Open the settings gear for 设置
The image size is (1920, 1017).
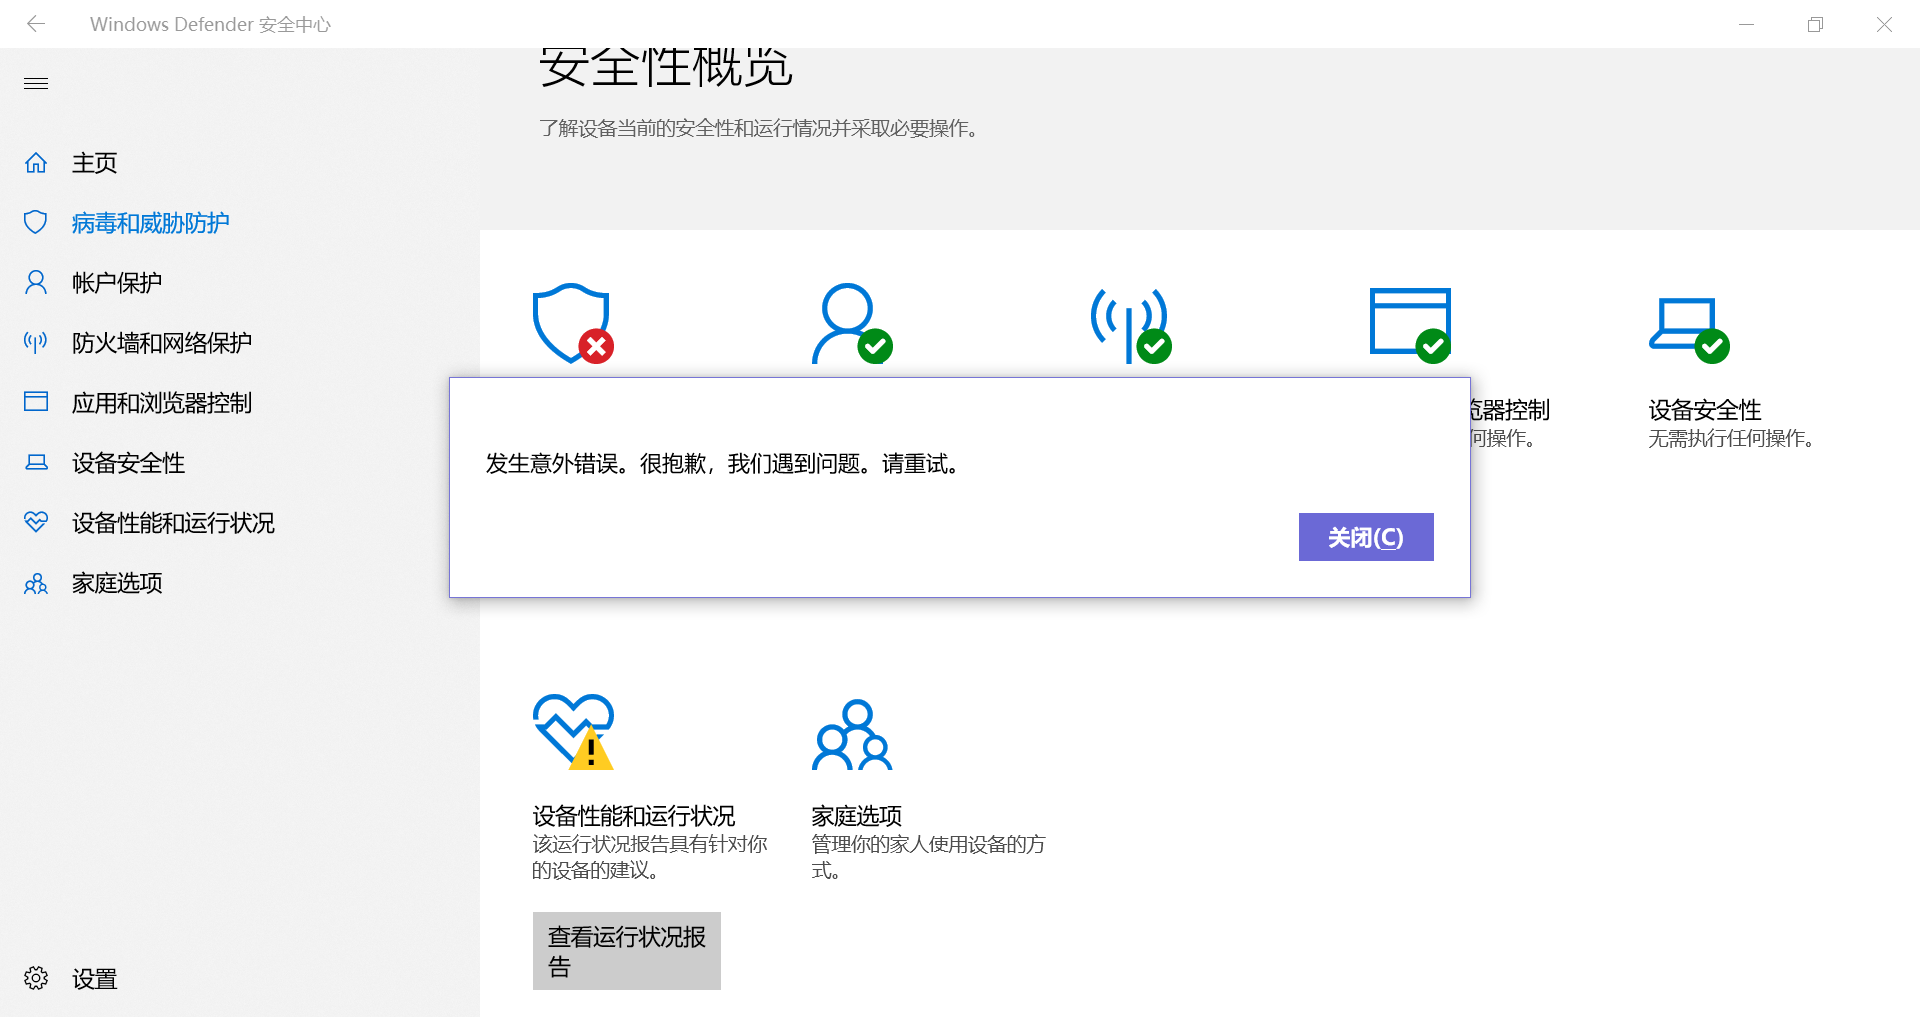(x=35, y=978)
